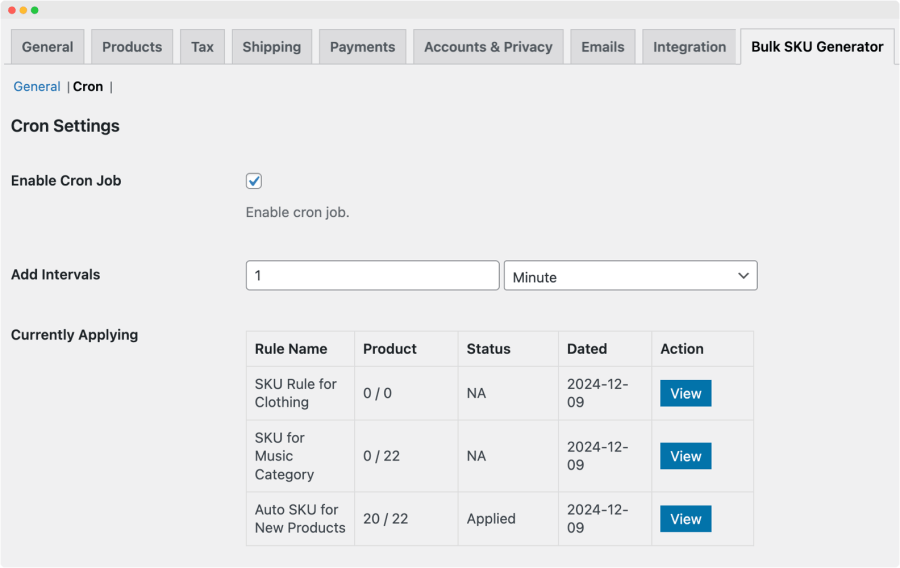
Task: Click the Add Intervals number field
Action: (x=372, y=276)
